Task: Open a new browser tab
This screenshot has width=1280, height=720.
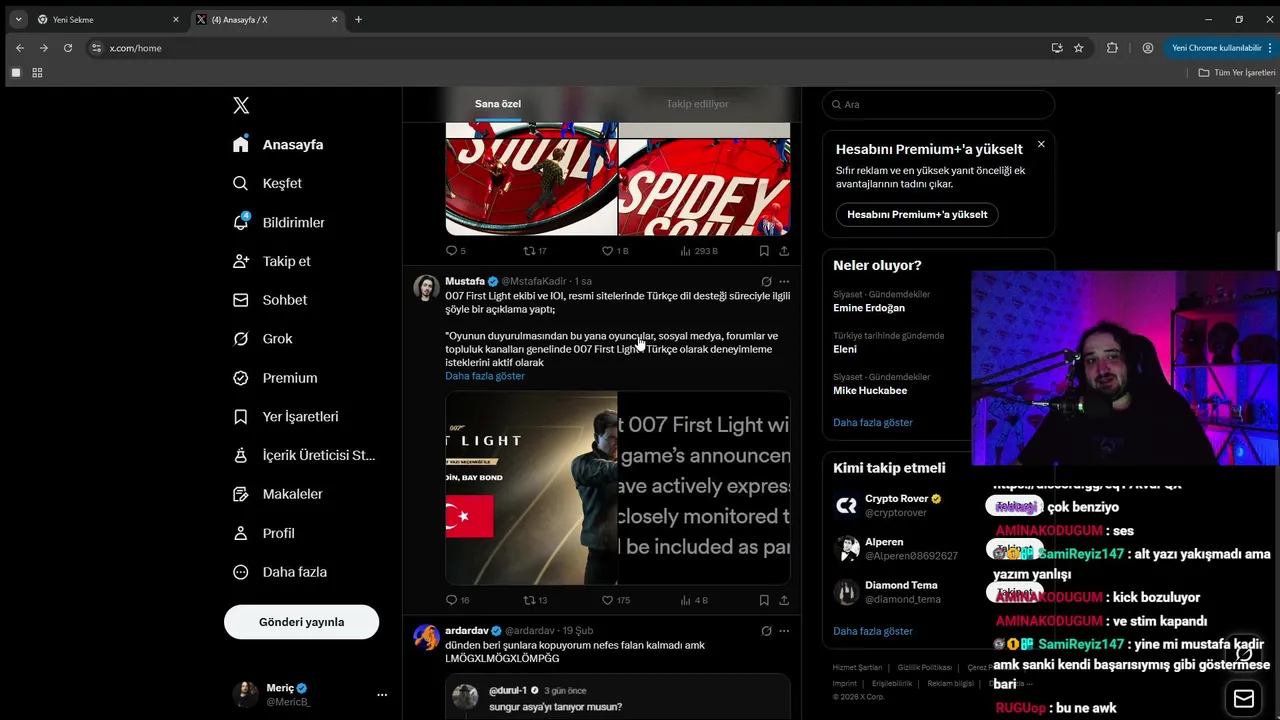Action: point(358,19)
